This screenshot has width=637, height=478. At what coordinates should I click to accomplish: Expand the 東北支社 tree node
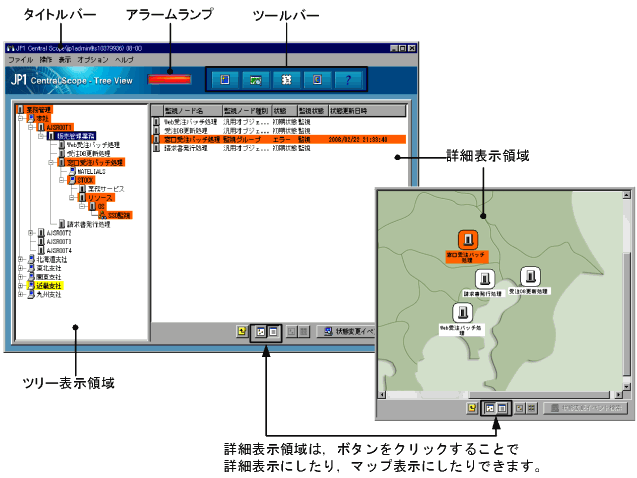[21, 268]
